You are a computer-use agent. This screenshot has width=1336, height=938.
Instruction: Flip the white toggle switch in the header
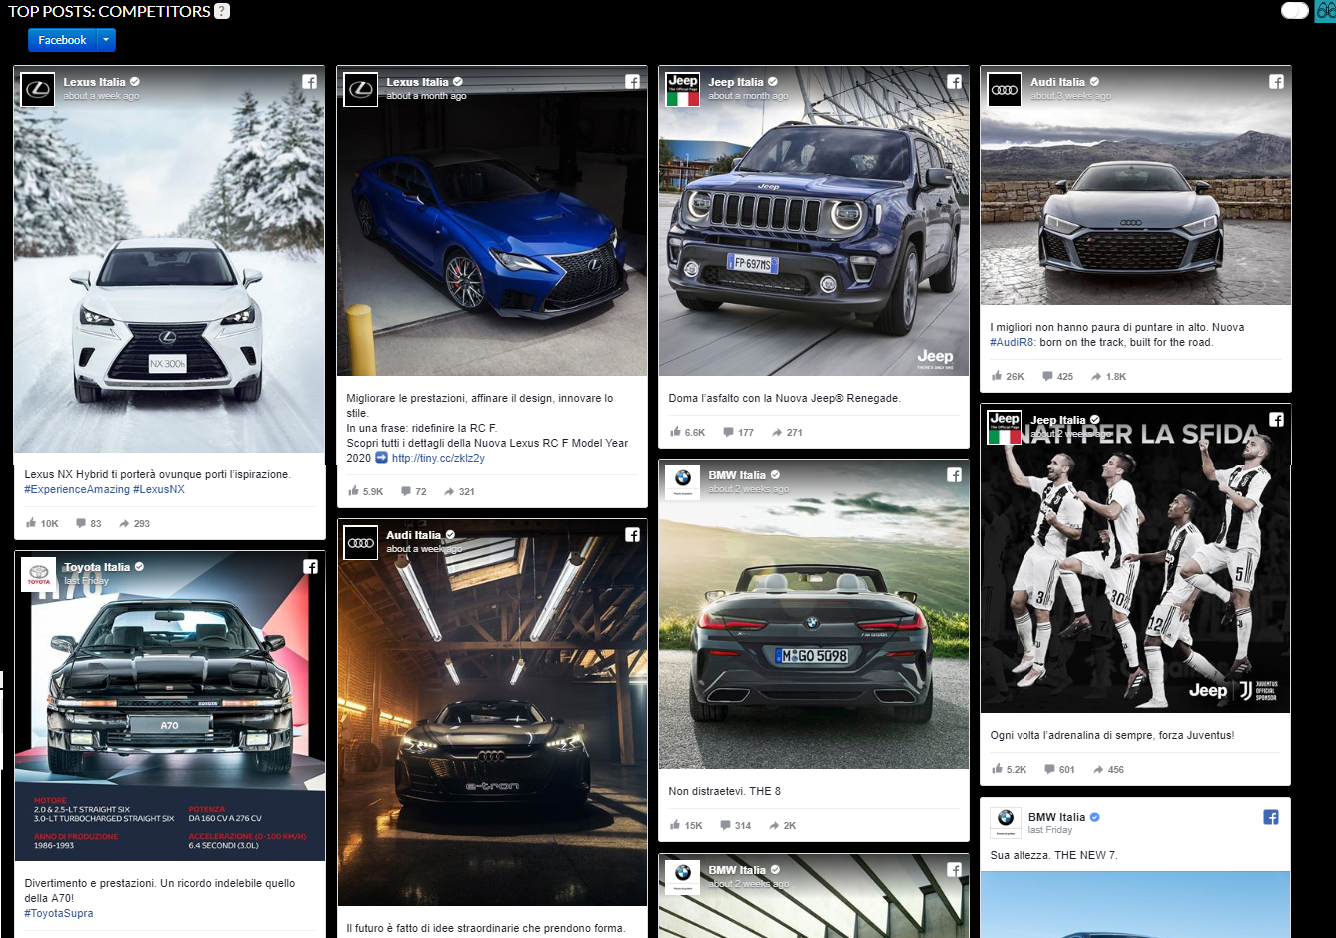coord(1295,11)
